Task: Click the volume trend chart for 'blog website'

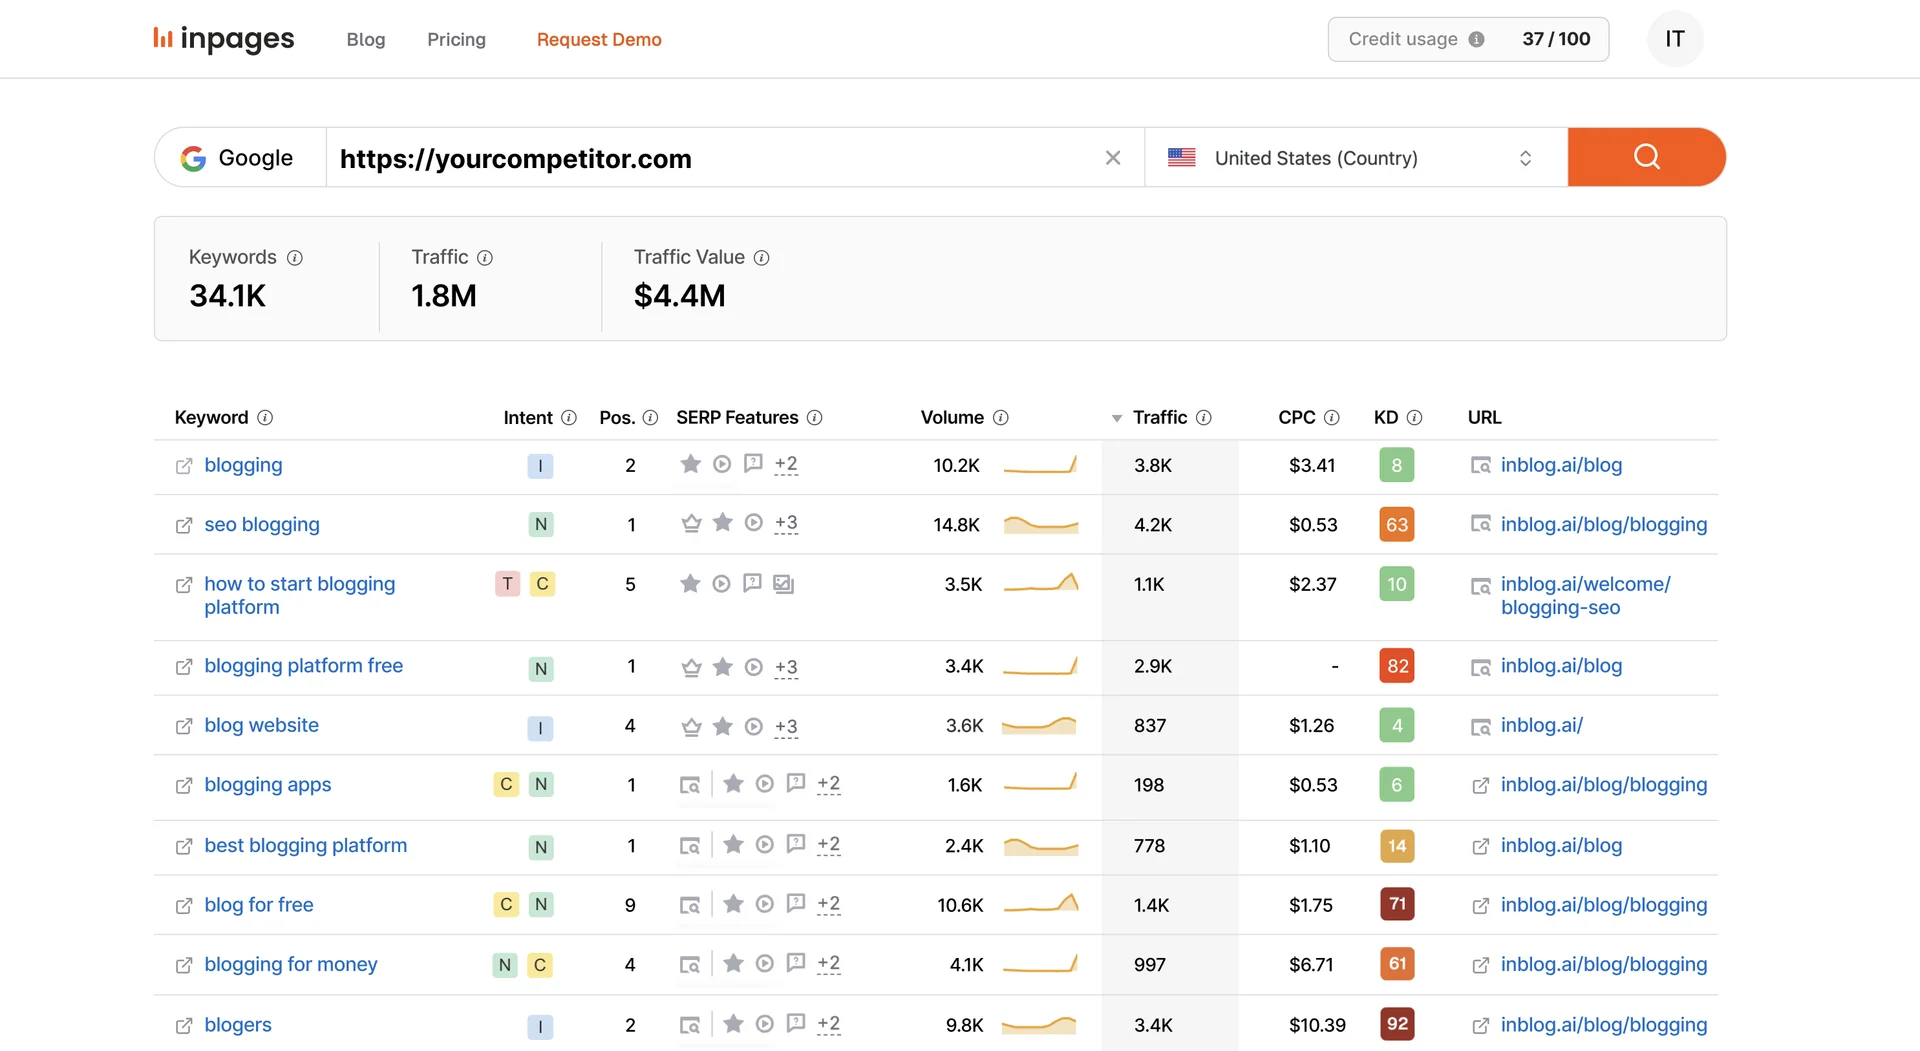Action: coord(1039,726)
